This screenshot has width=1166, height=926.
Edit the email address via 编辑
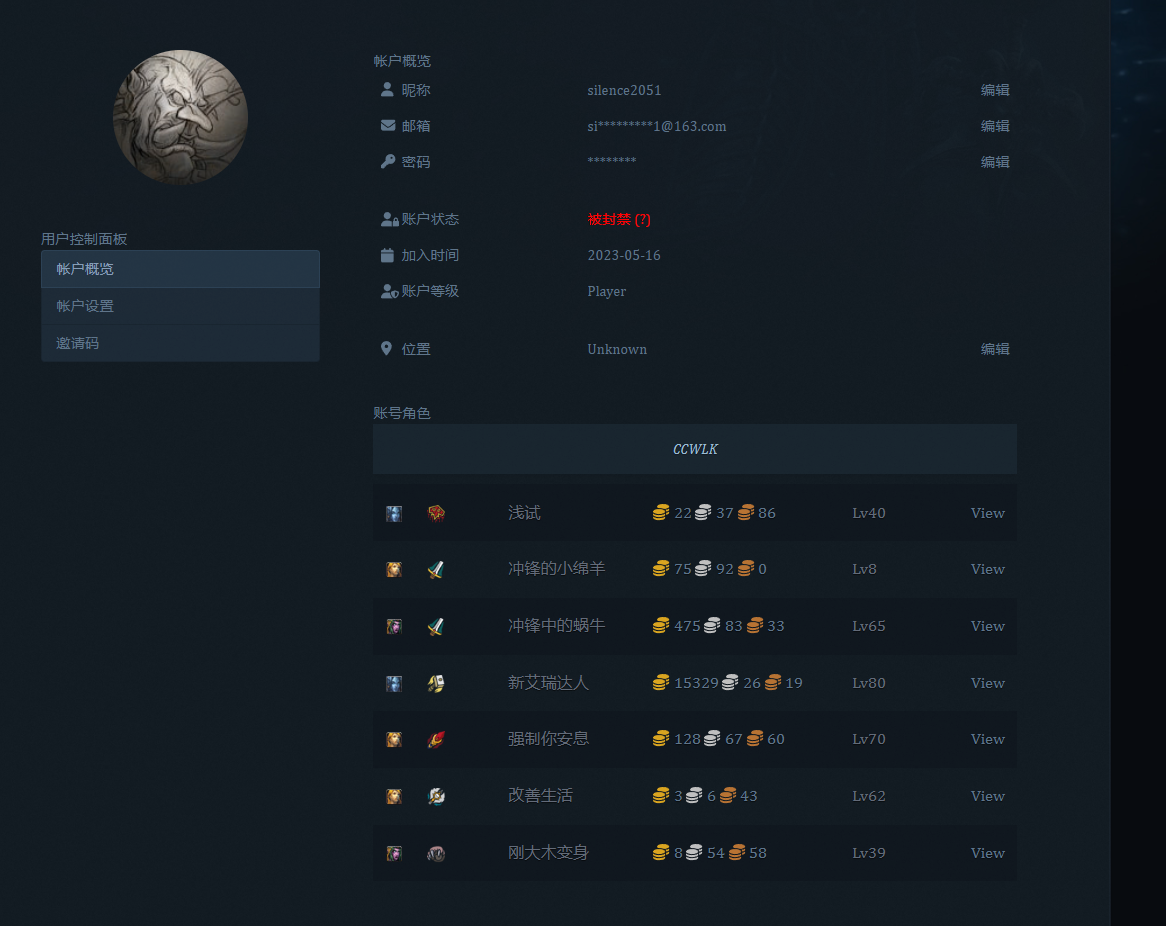pyautogui.click(x=994, y=126)
